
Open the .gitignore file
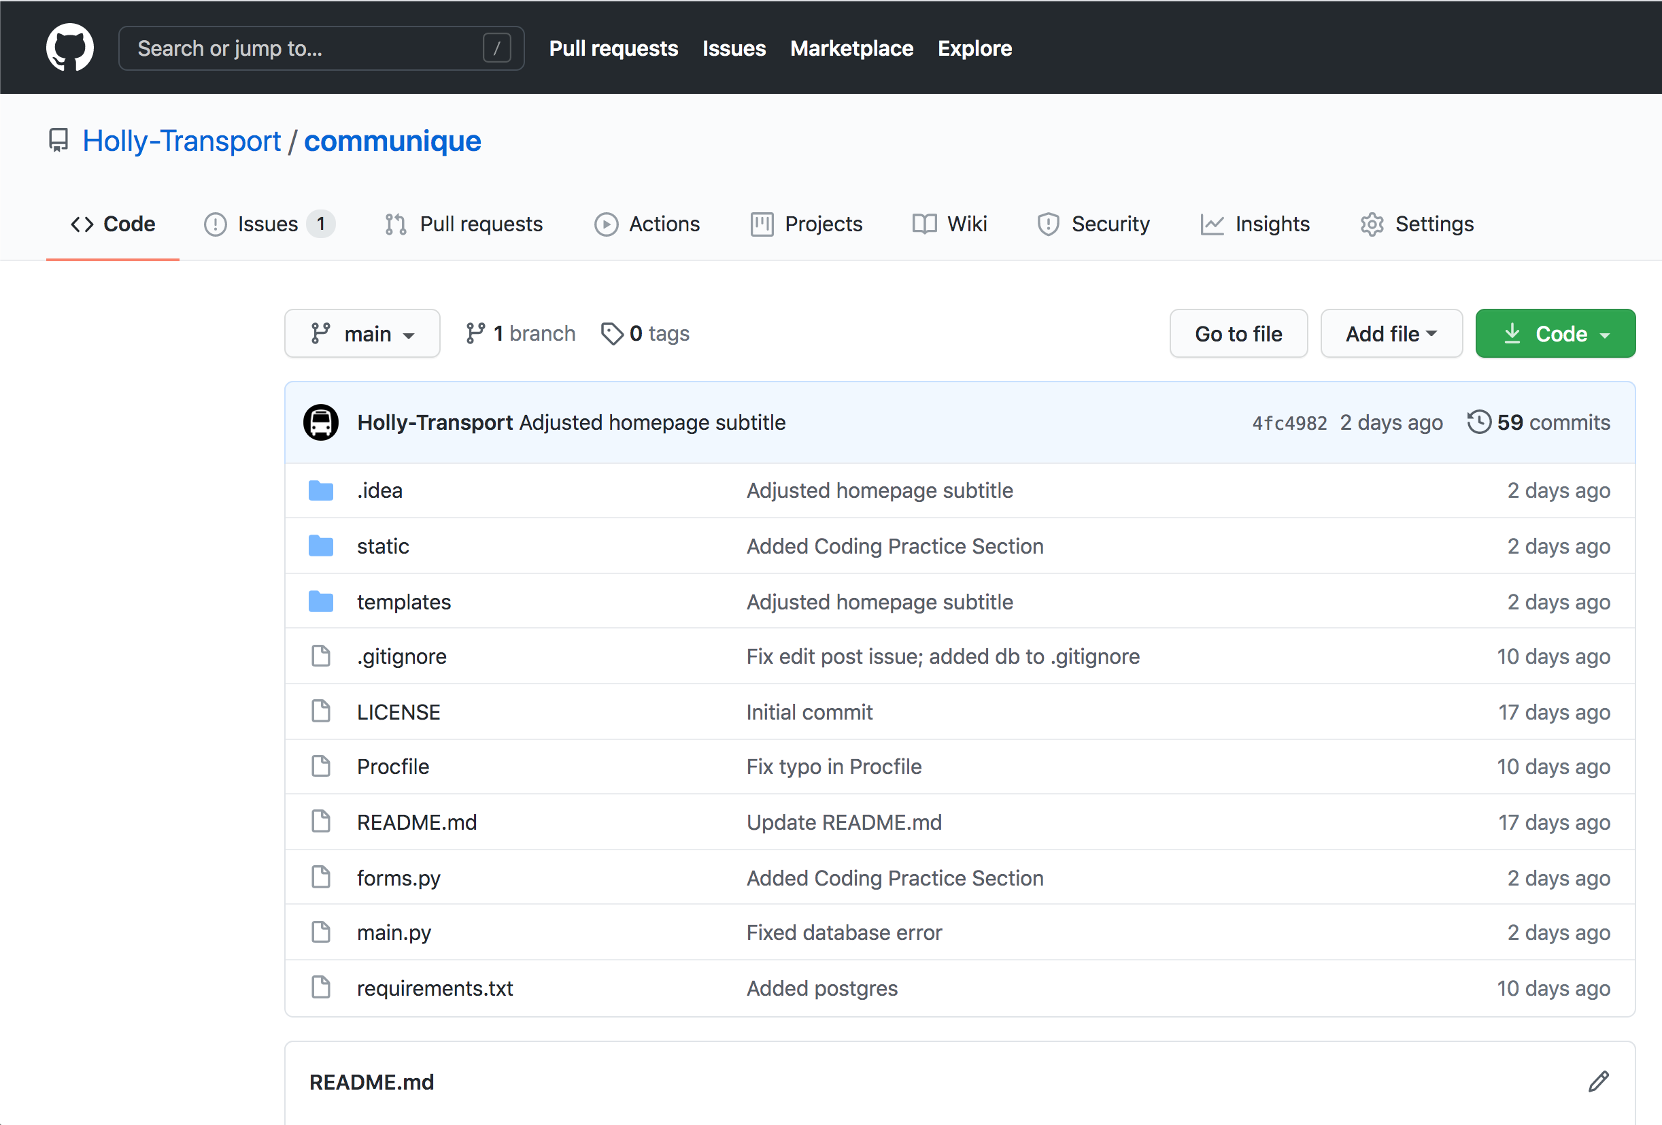pyautogui.click(x=402, y=656)
